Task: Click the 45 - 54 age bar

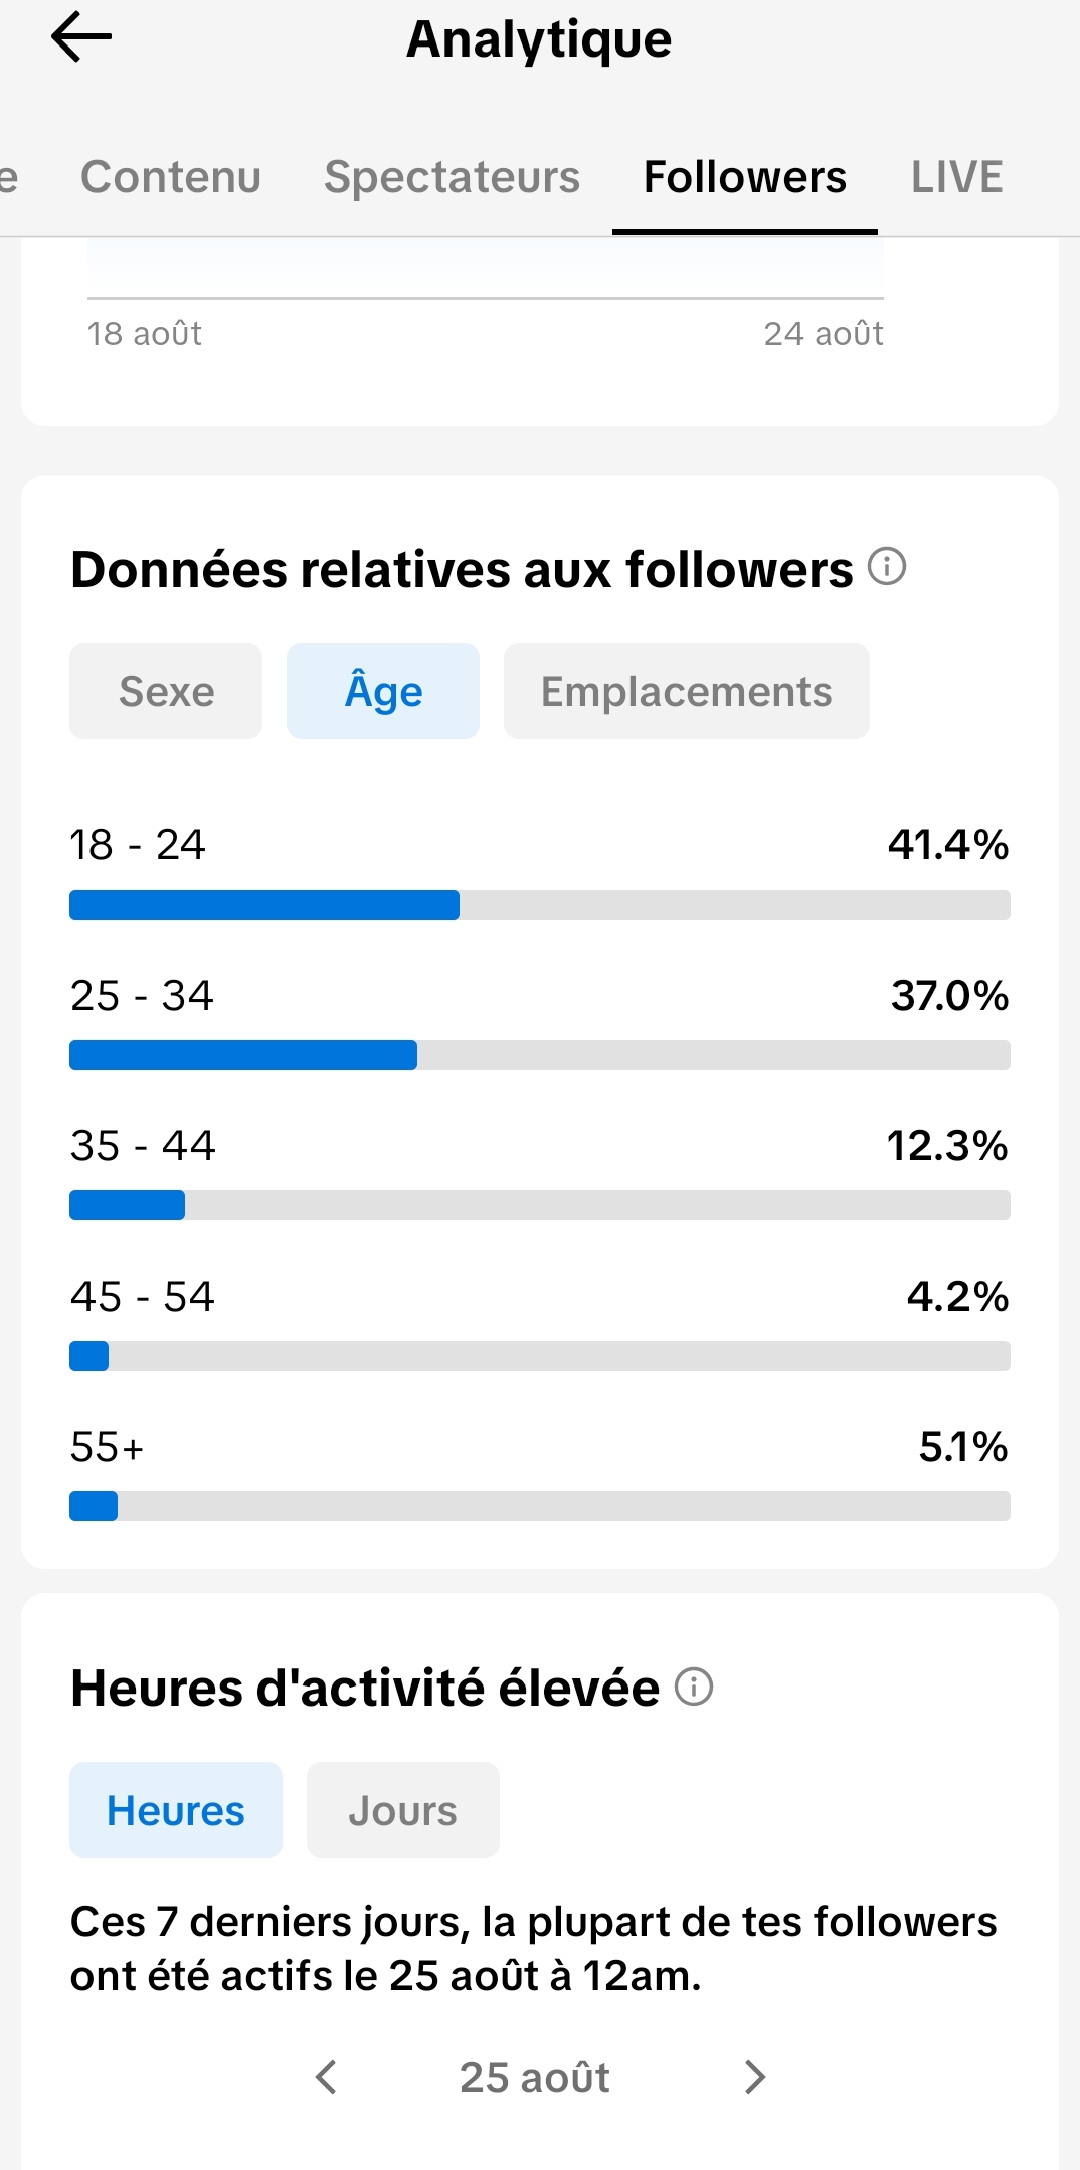Action: click(540, 1356)
